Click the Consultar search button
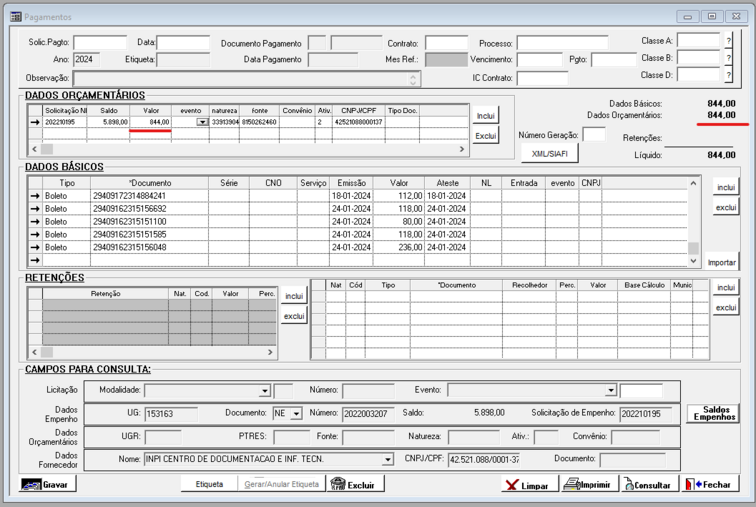Viewport: 756px width, 507px height. pos(647,484)
